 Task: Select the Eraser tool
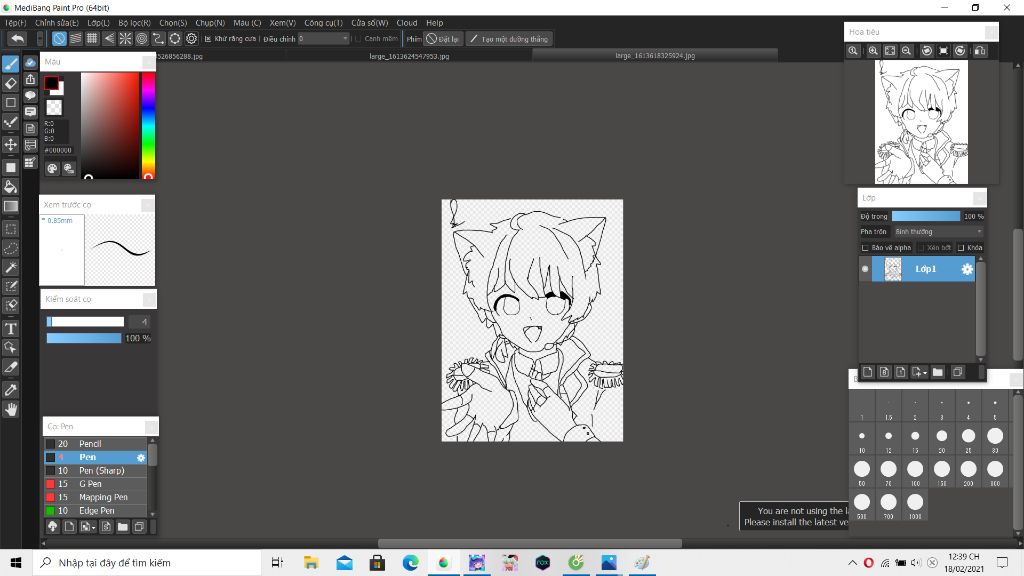(10, 83)
